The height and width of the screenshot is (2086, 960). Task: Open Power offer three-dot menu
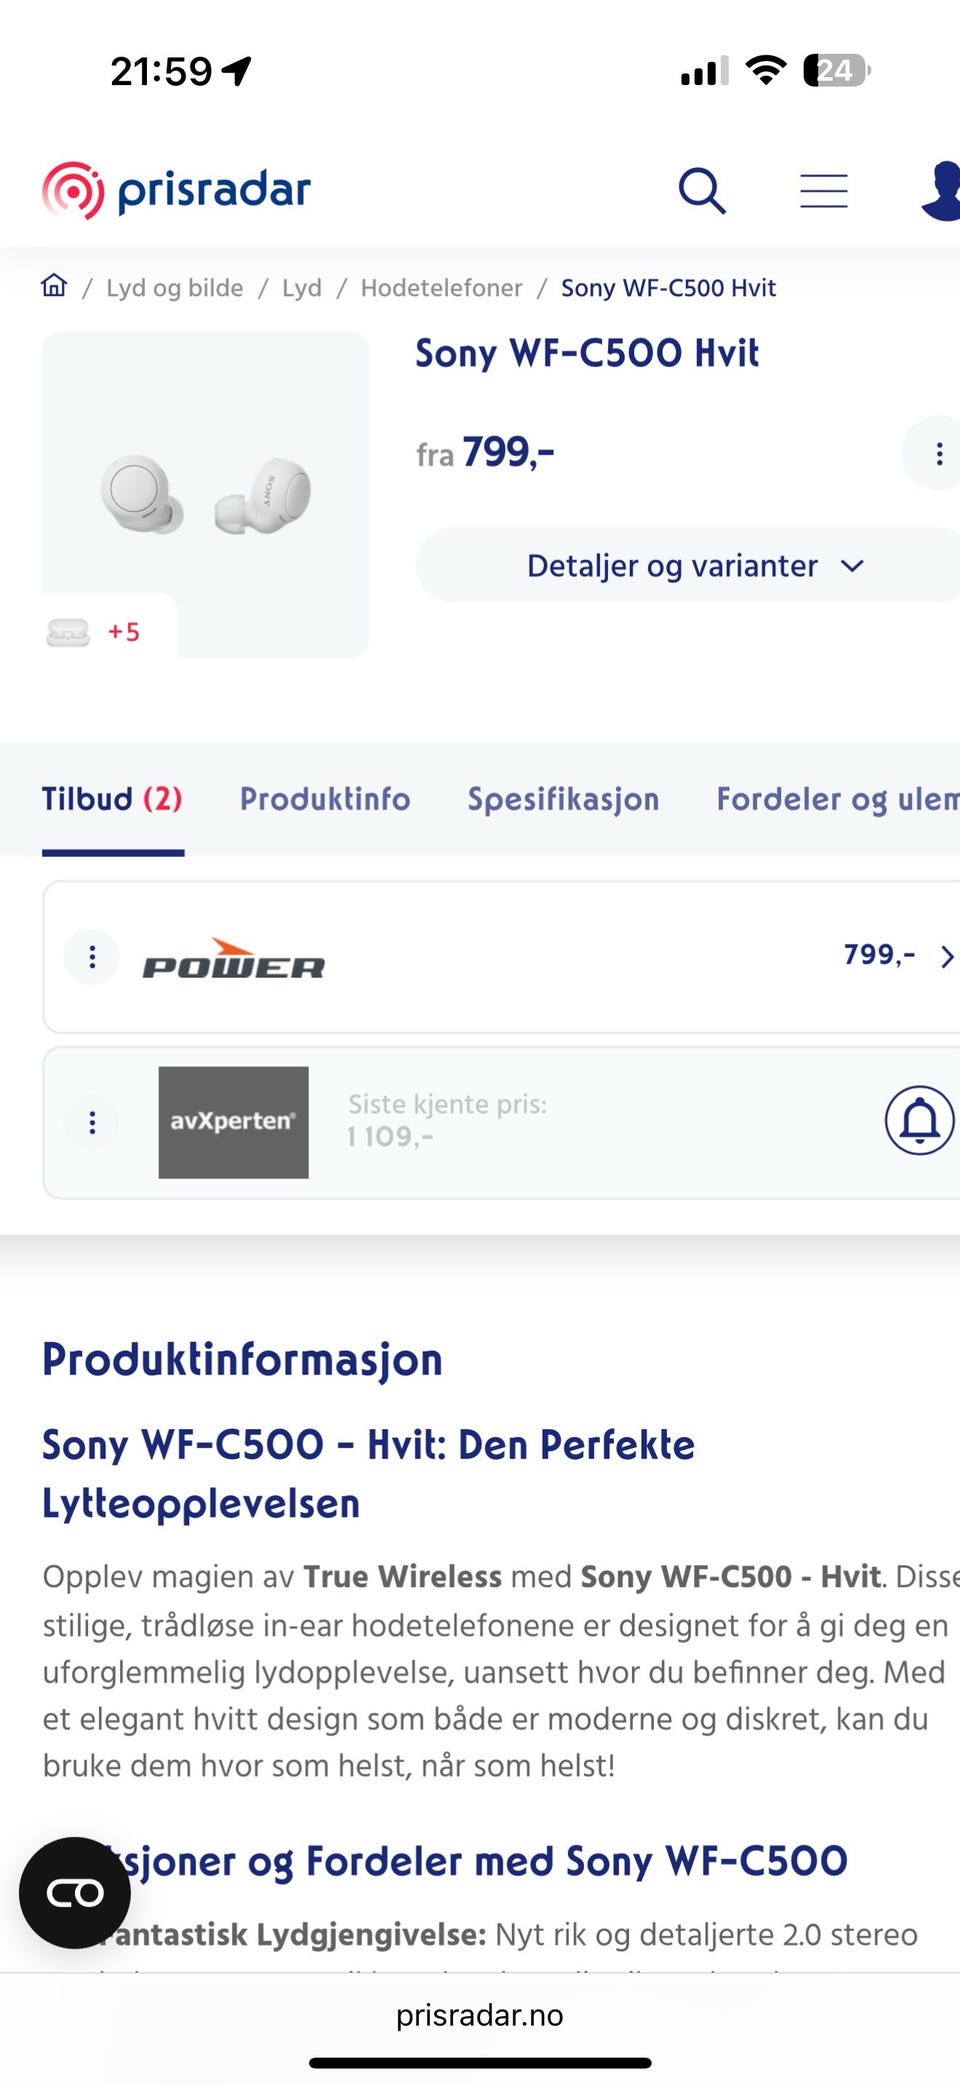pos(92,957)
